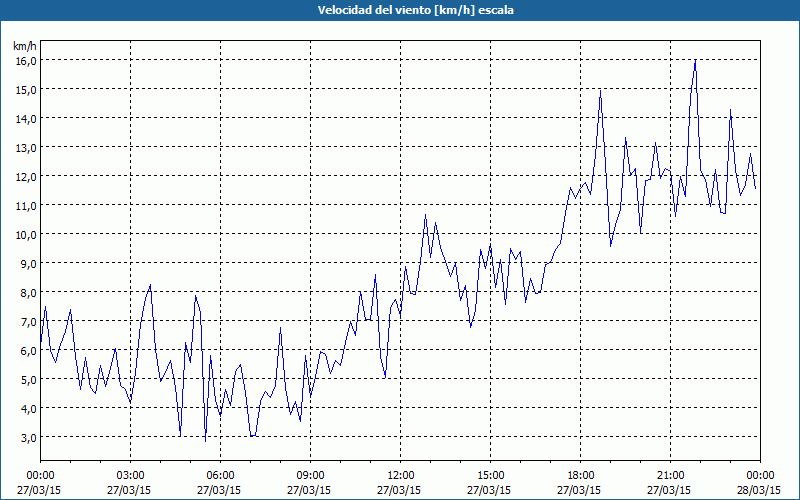Select the 13,0 y-axis label
800x500 pixels.
tap(26, 147)
